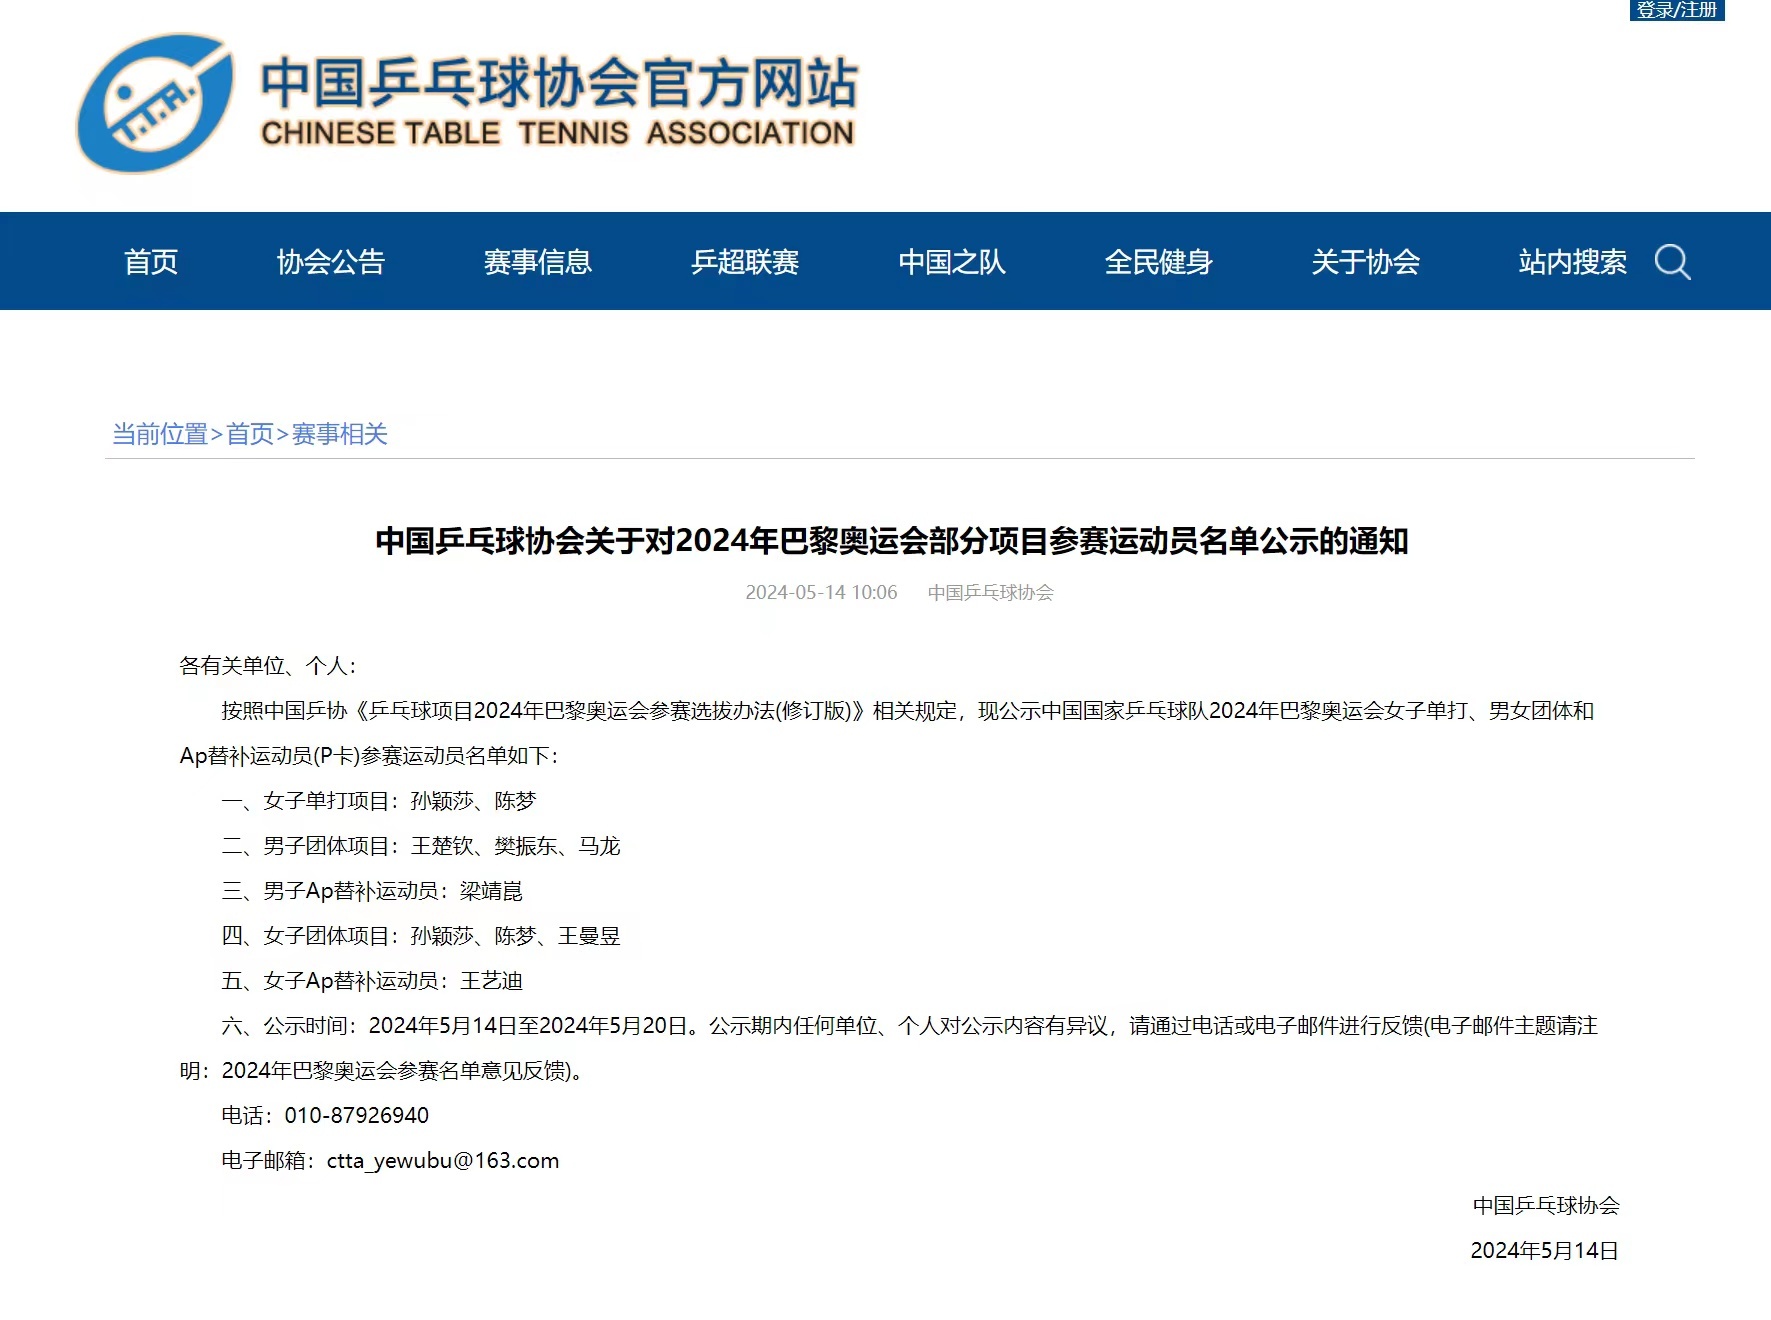Click the magnifying glass search icon
Image resolution: width=1771 pixels, height=1320 pixels.
[1672, 262]
